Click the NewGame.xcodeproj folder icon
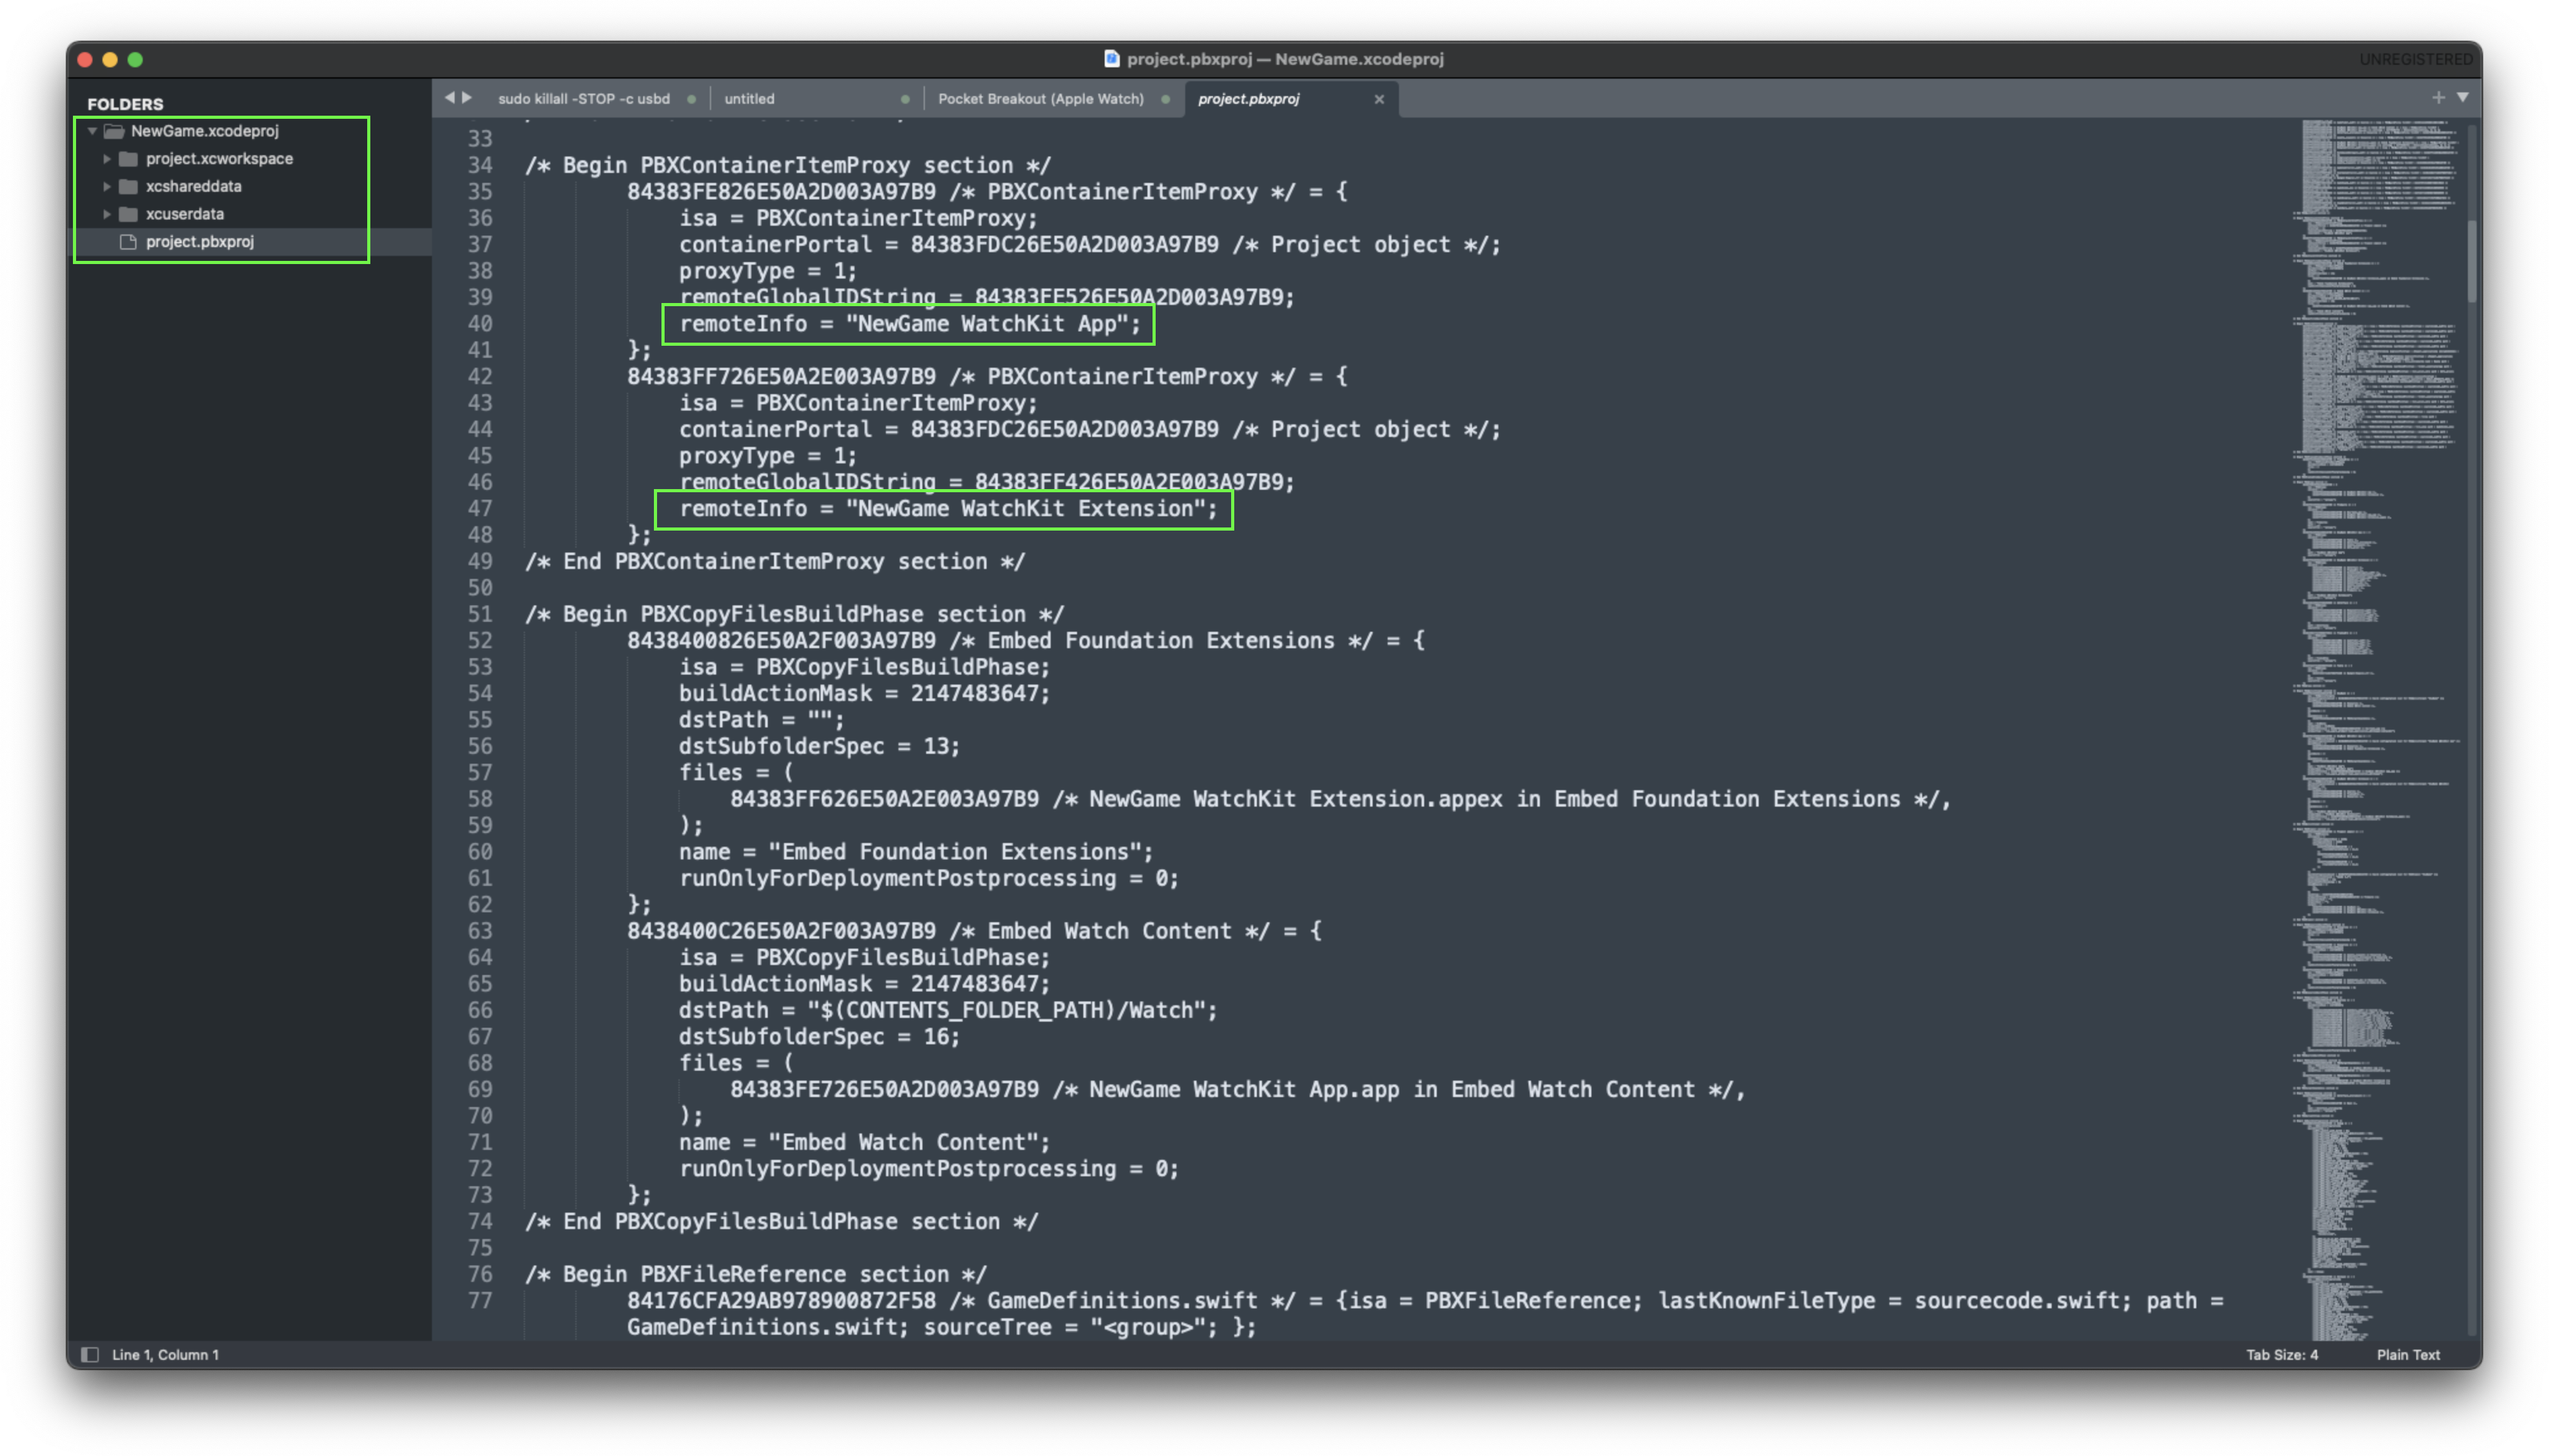This screenshot has width=2549, height=1456. click(114, 131)
